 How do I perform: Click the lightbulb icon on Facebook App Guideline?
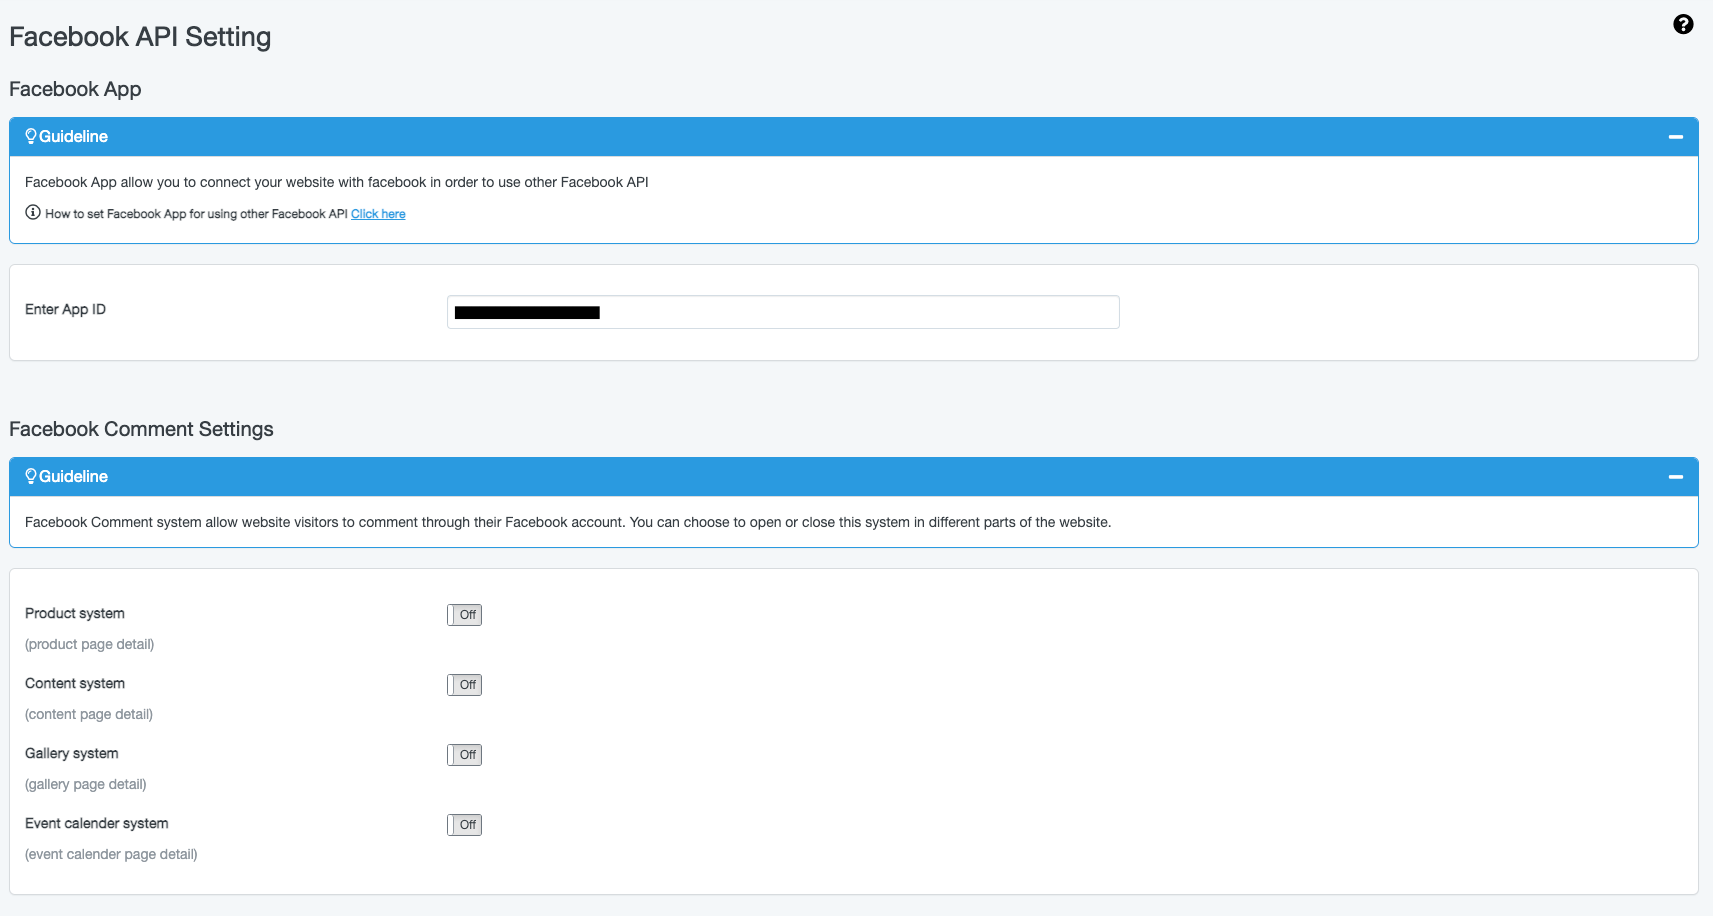tap(30, 136)
